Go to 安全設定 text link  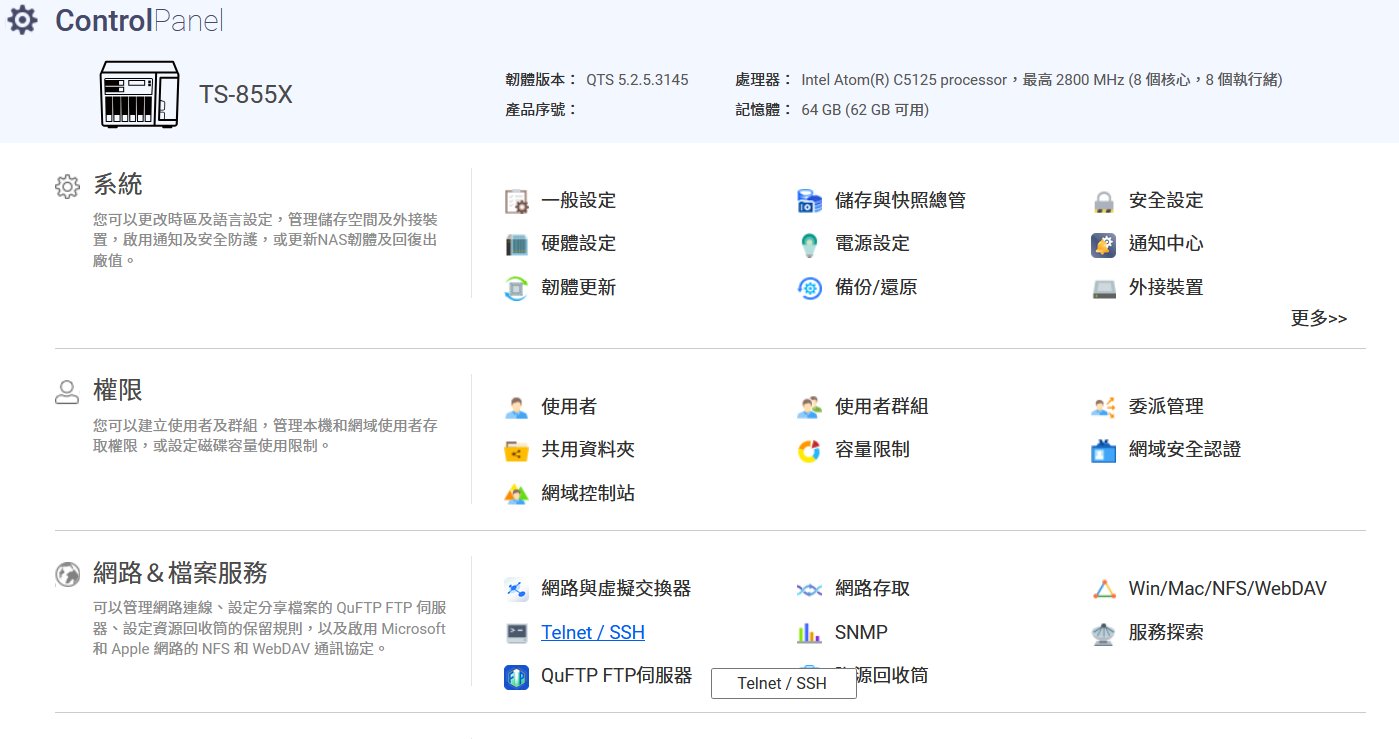coord(1166,201)
